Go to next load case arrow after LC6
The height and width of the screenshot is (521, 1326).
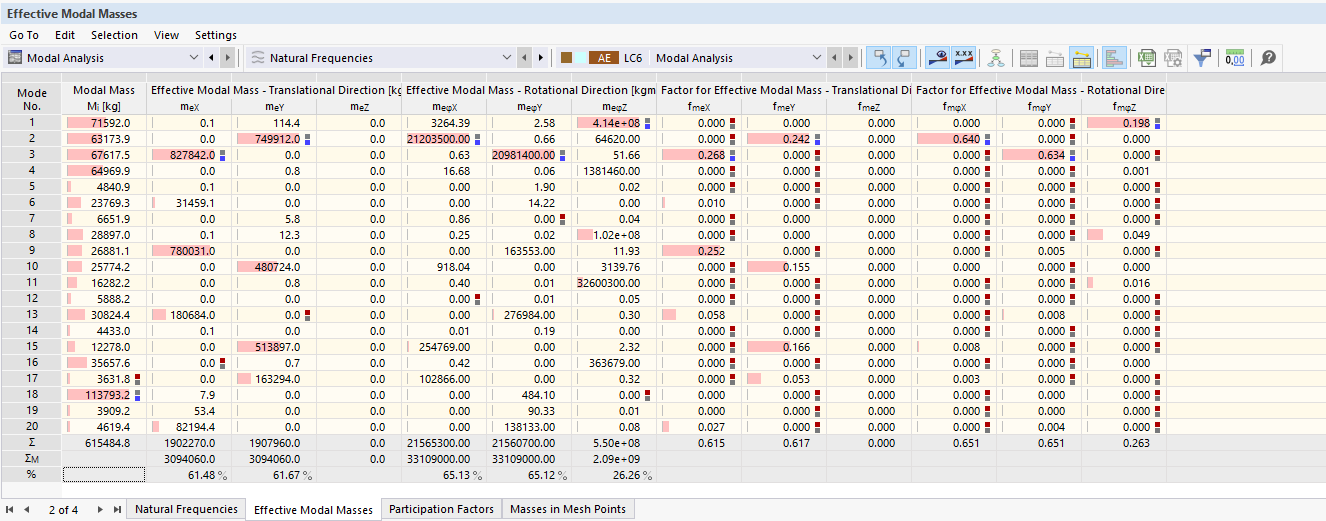(851, 58)
